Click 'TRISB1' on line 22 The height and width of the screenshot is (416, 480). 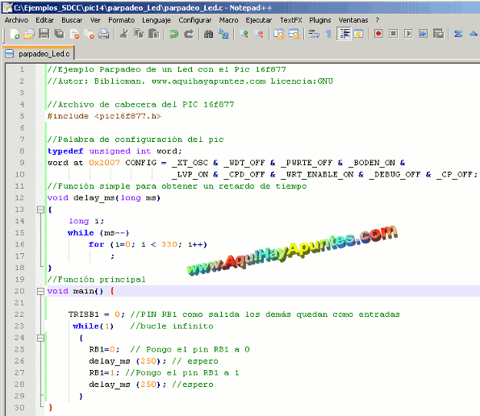pos(84,314)
